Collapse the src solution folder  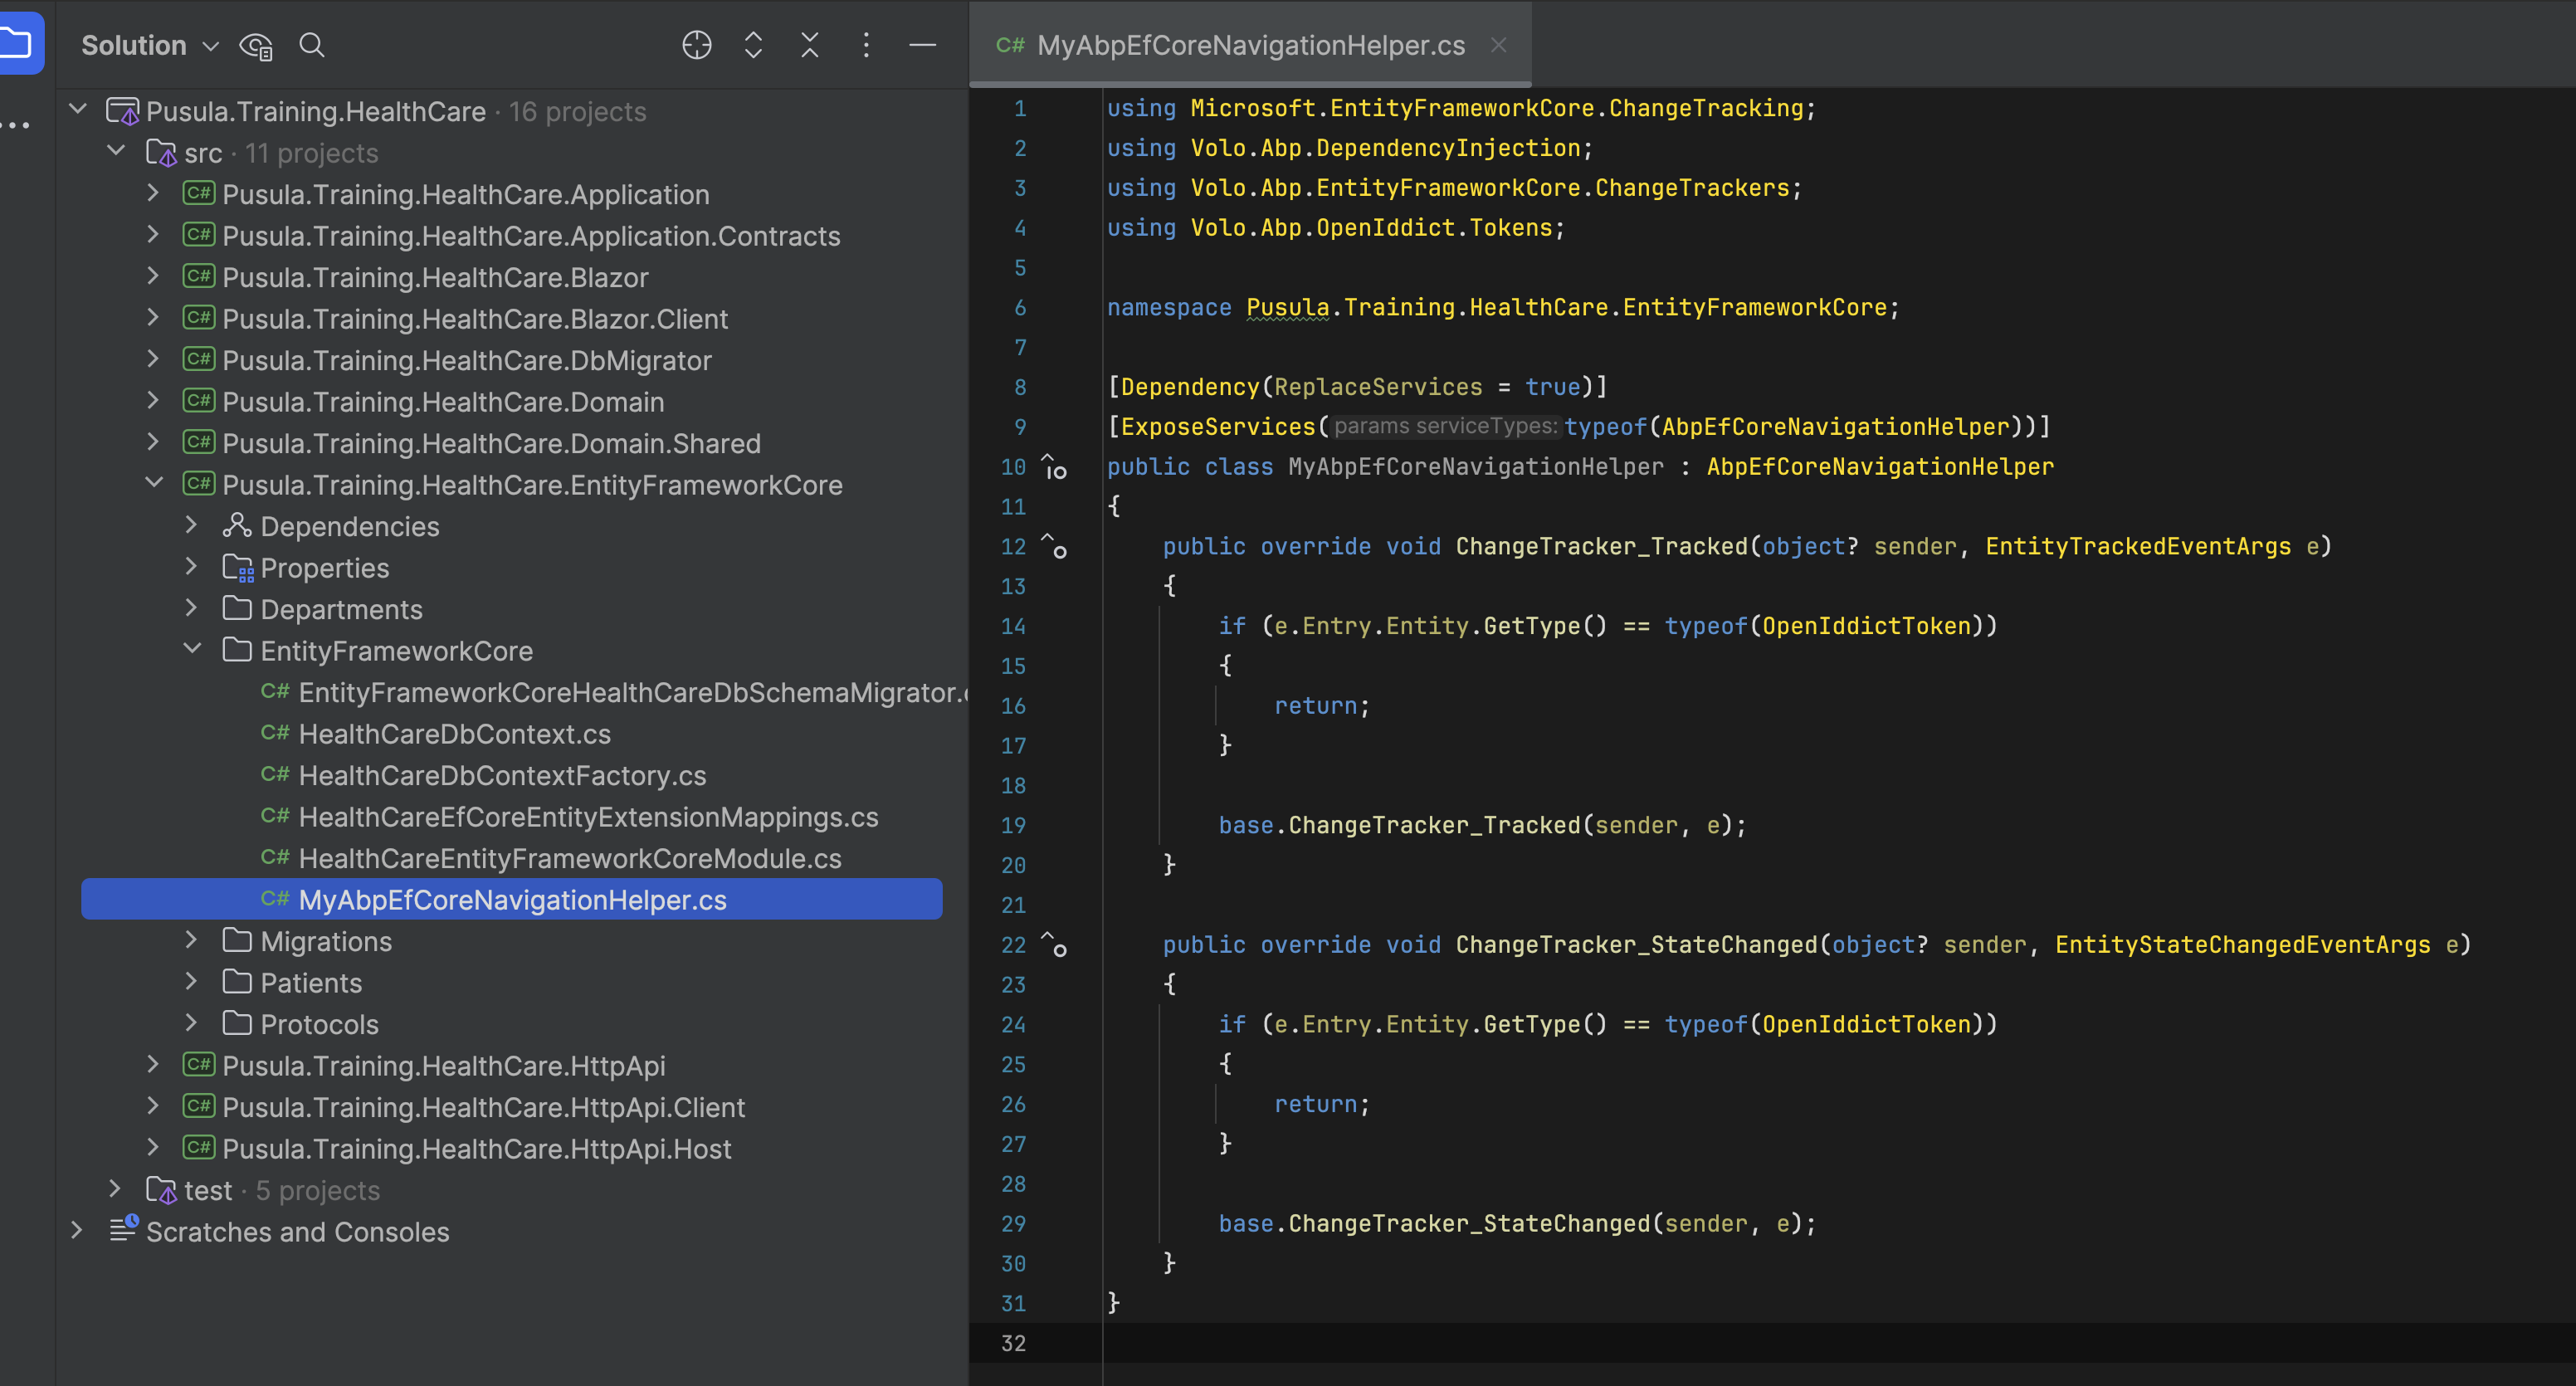116,152
